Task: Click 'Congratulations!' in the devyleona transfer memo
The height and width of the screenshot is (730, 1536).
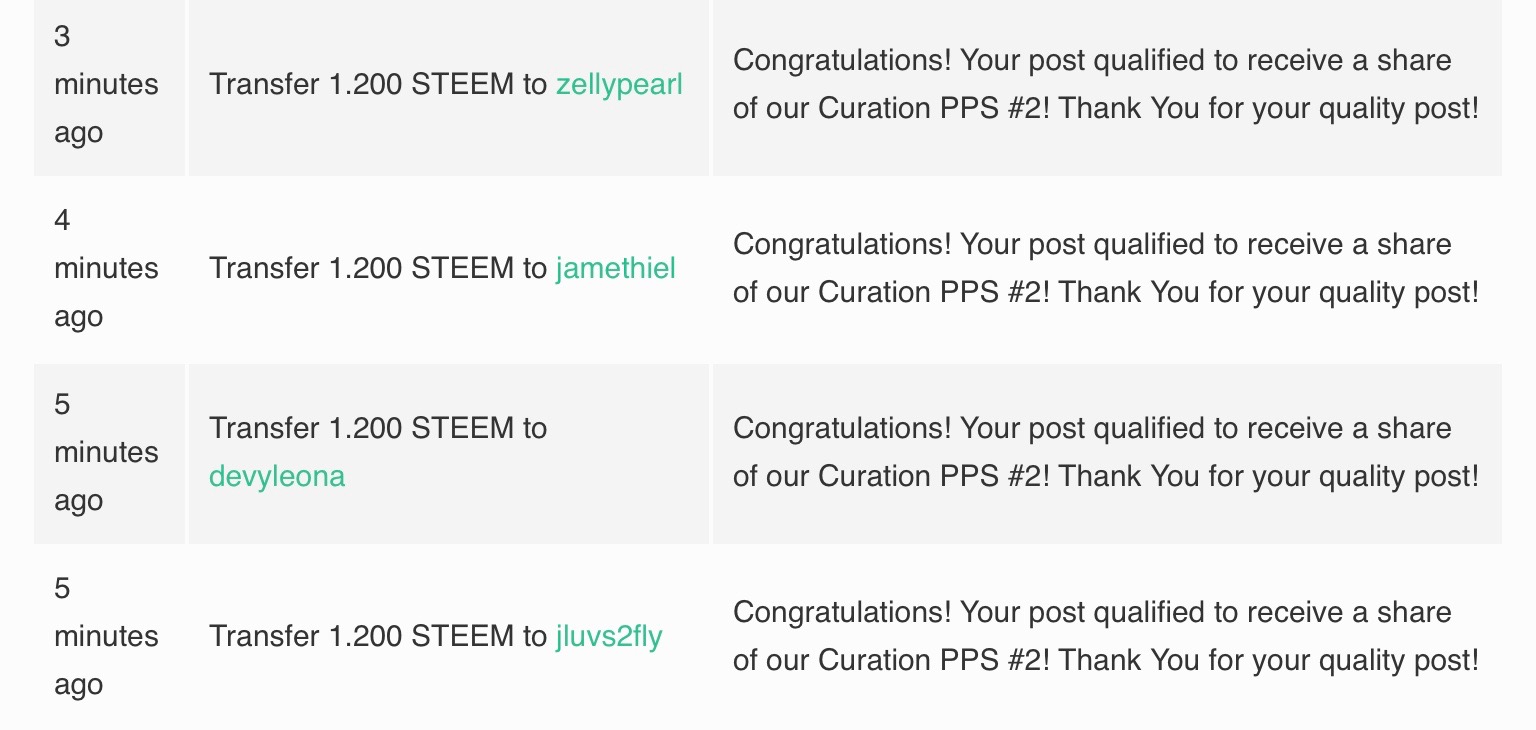Action: click(x=842, y=428)
